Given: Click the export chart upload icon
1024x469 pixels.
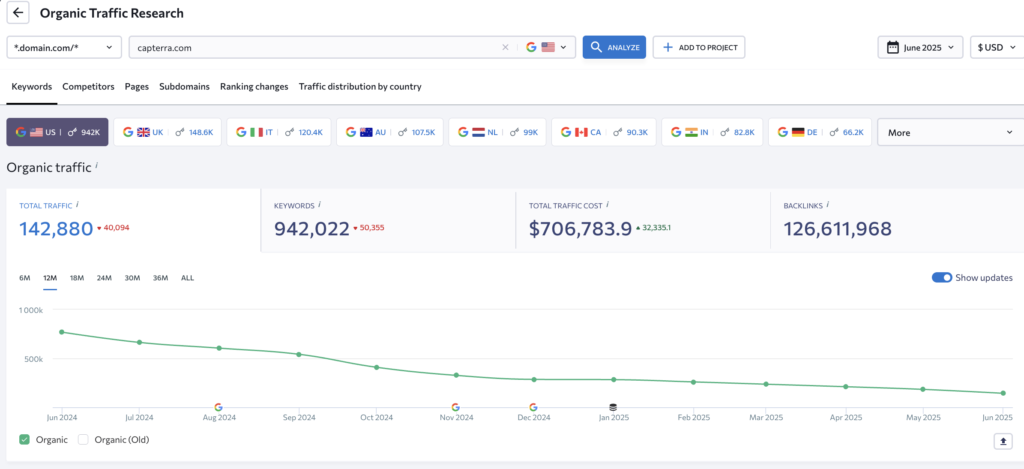Looking at the screenshot, I should [1002, 442].
